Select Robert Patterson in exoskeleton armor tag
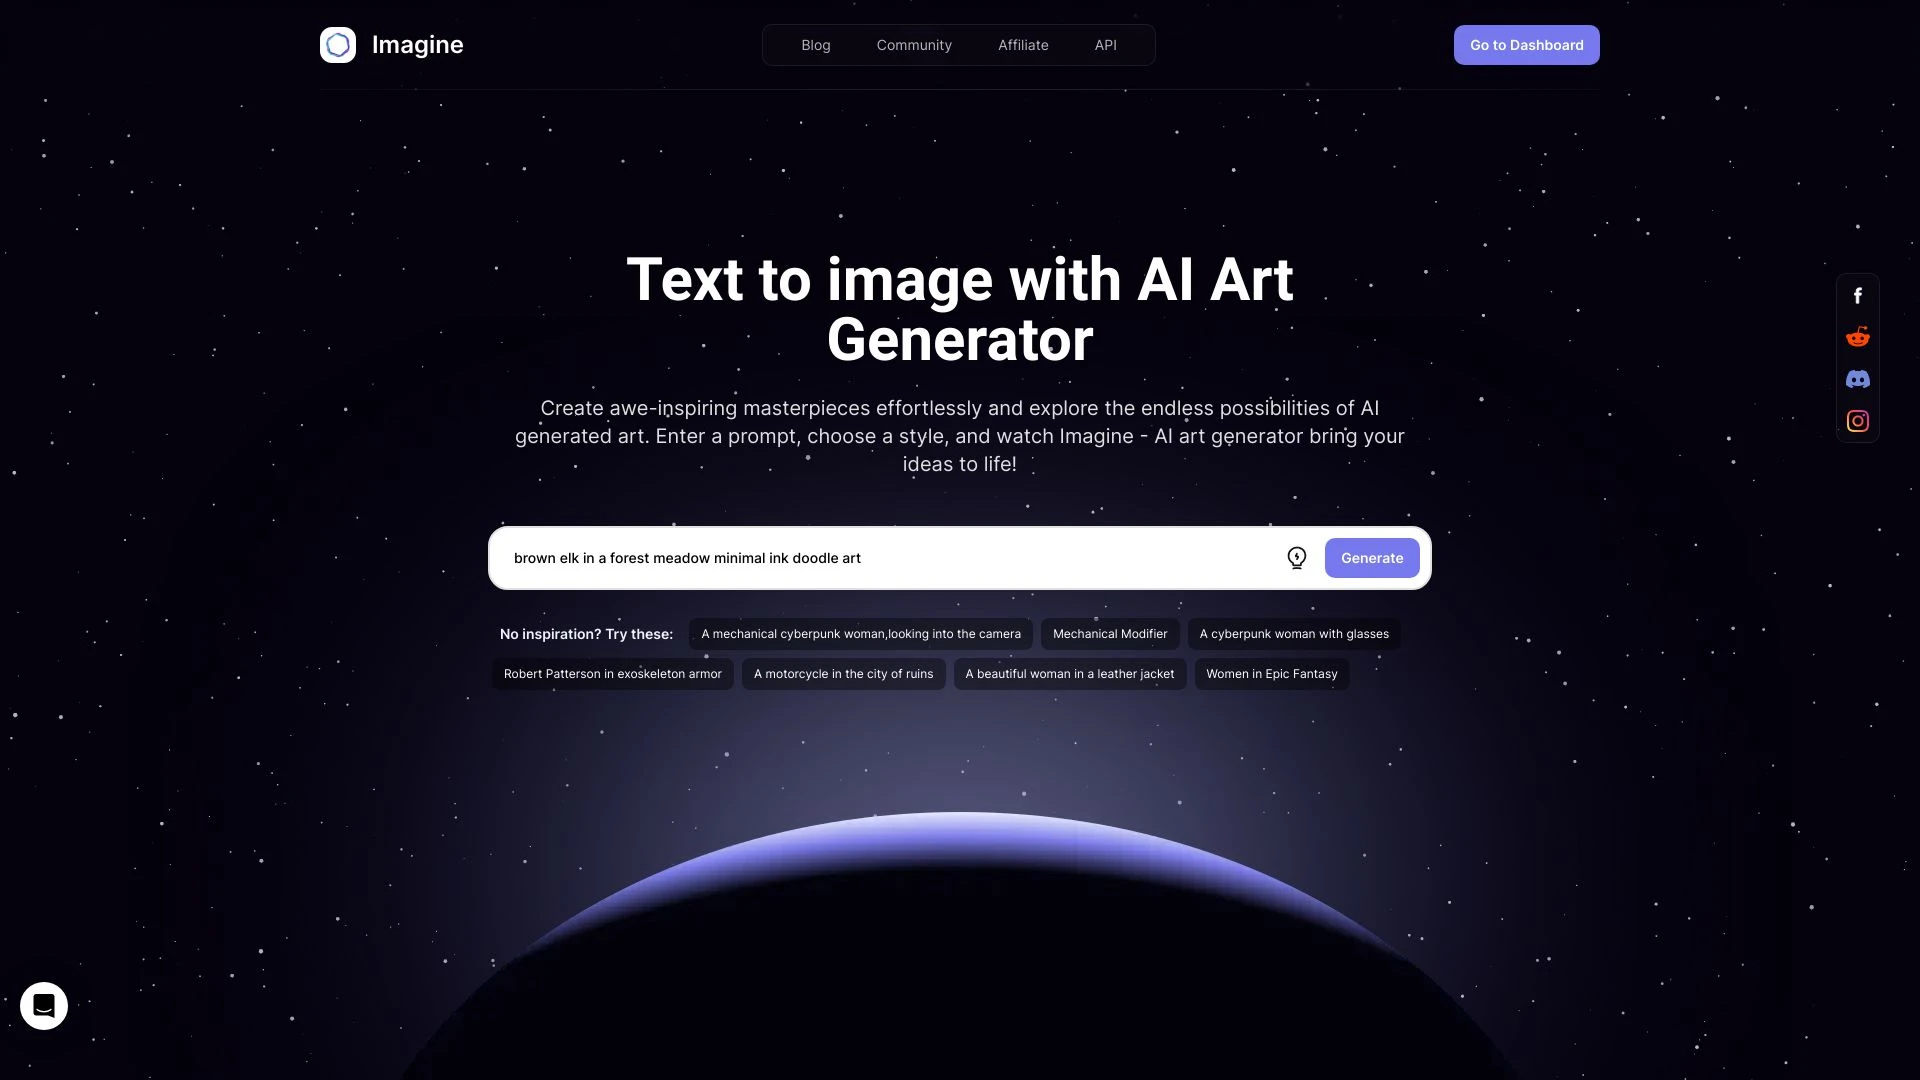The image size is (1920, 1080). click(612, 674)
